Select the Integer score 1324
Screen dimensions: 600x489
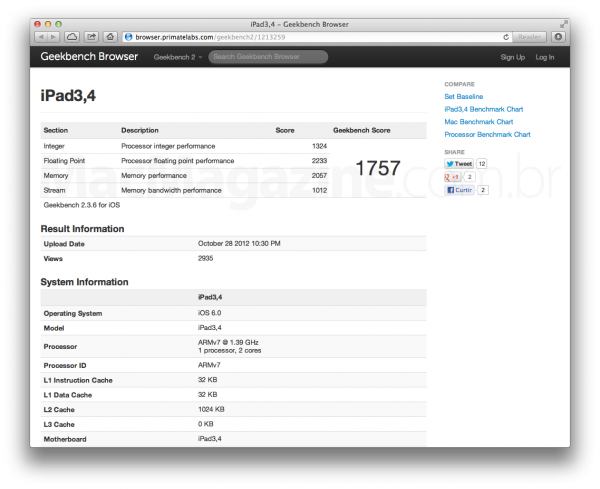tap(319, 146)
